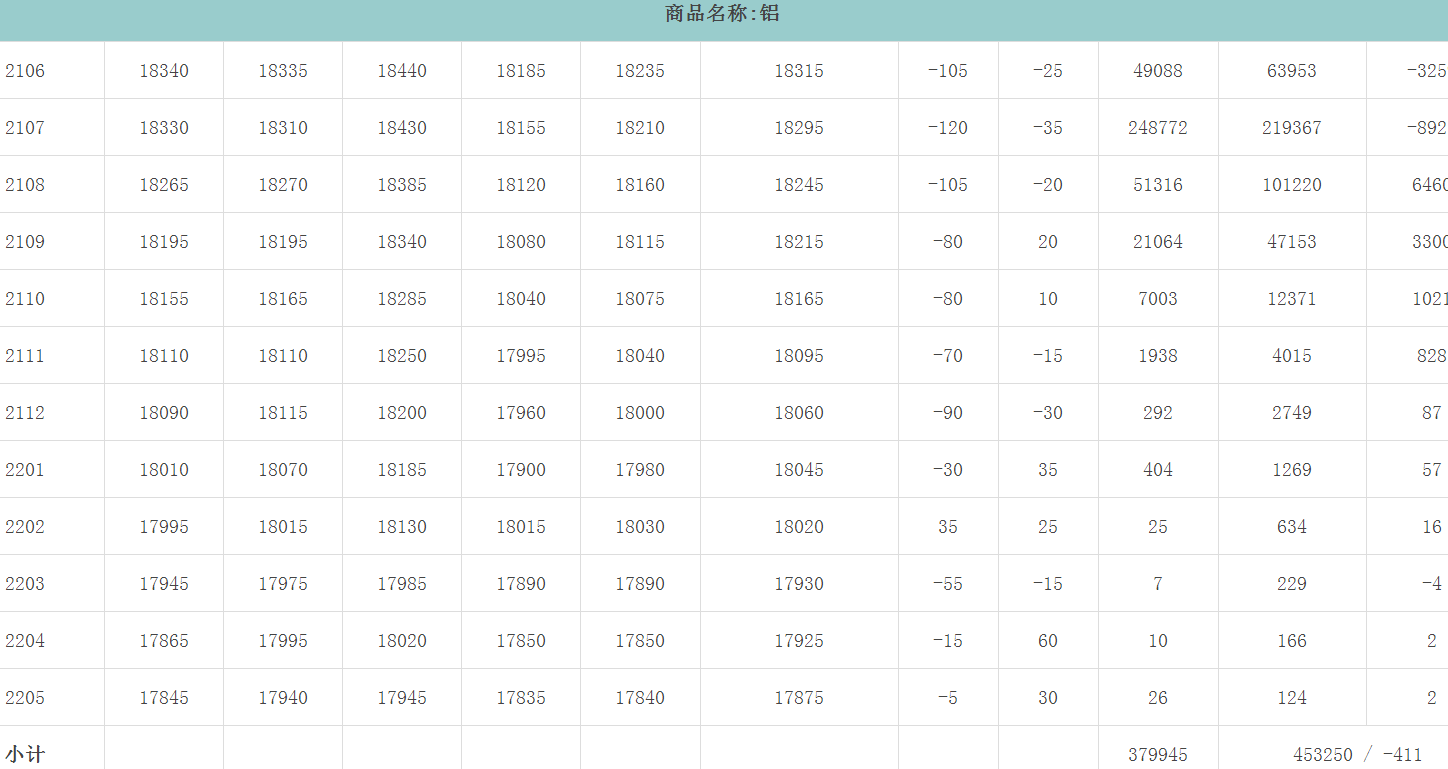Click the 18245 settlement price cell
1448x769 pixels.
point(799,185)
